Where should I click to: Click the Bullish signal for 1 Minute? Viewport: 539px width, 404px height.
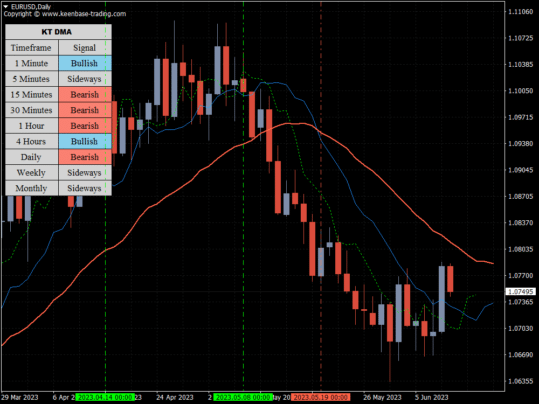(85, 63)
